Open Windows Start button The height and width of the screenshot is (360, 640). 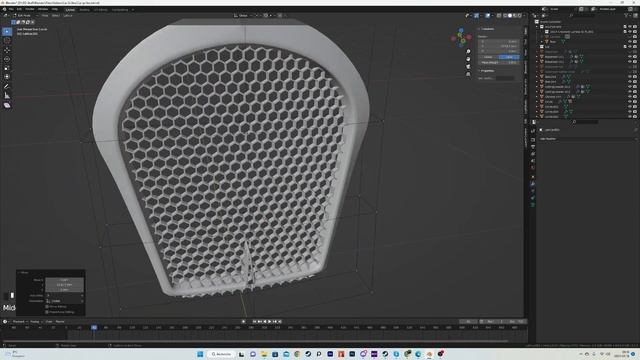[x=200, y=354]
